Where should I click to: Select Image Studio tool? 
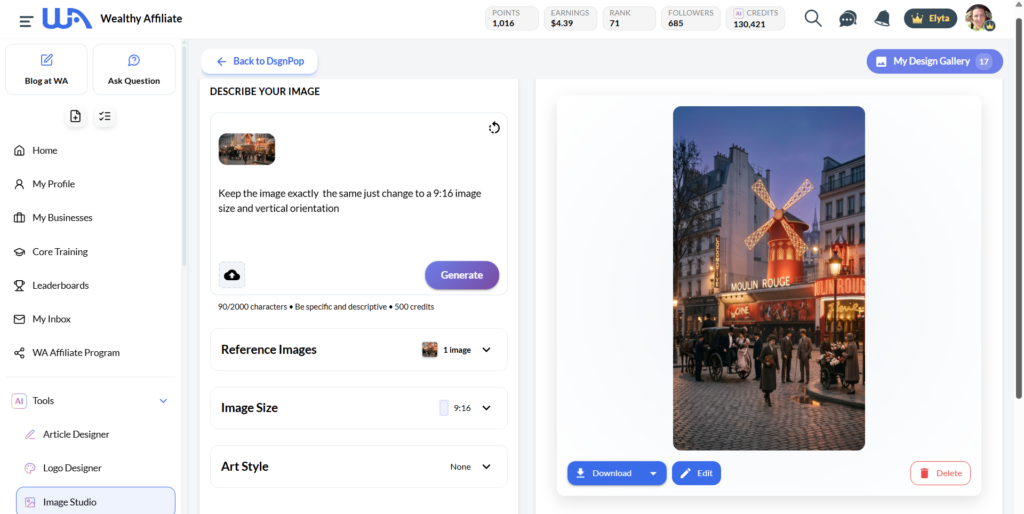click(x=95, y=502)
